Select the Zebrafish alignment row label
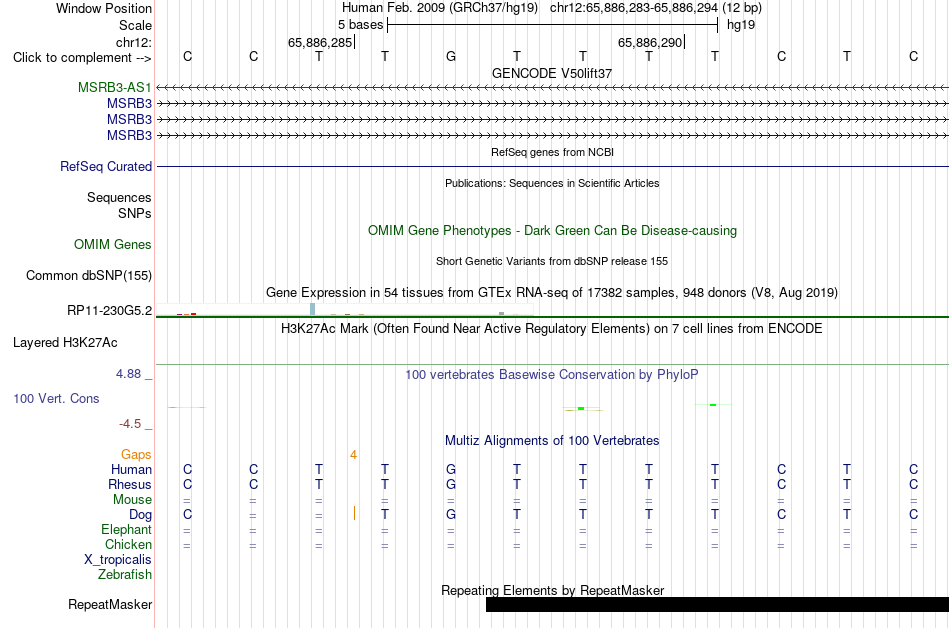 (x=125, y=575)
